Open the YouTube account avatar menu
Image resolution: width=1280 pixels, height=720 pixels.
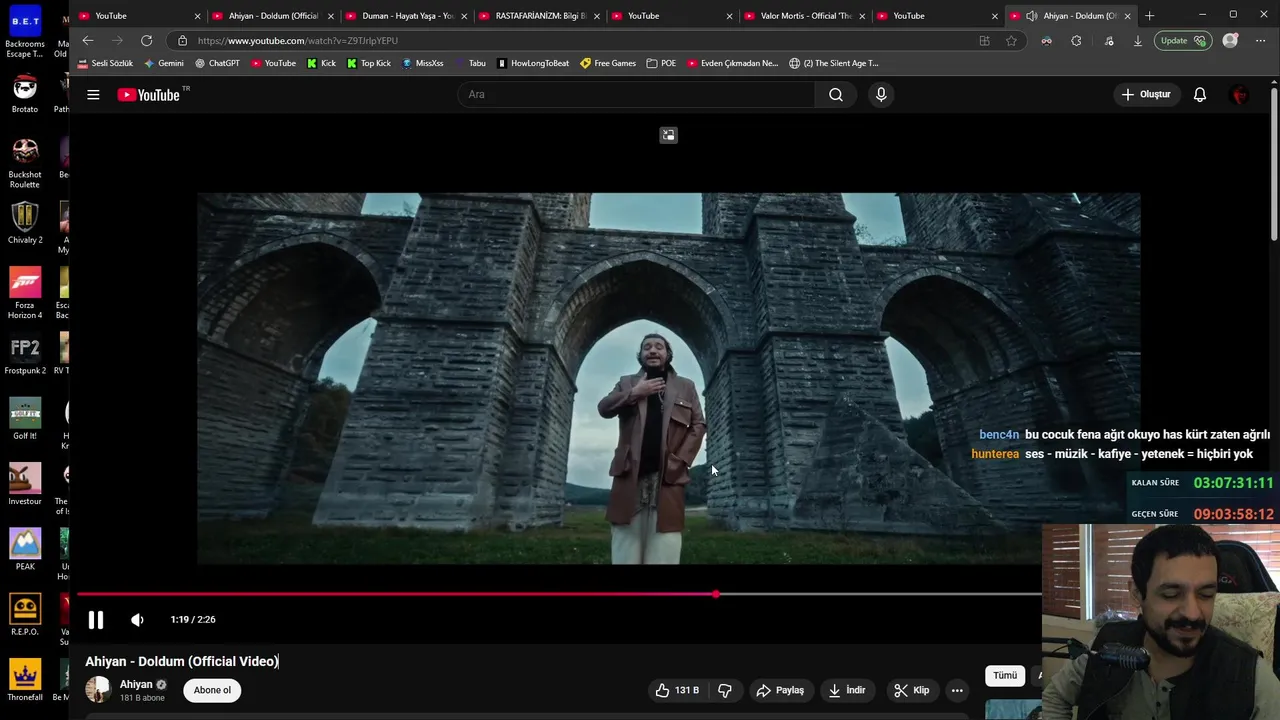(x=1240, y=95)
